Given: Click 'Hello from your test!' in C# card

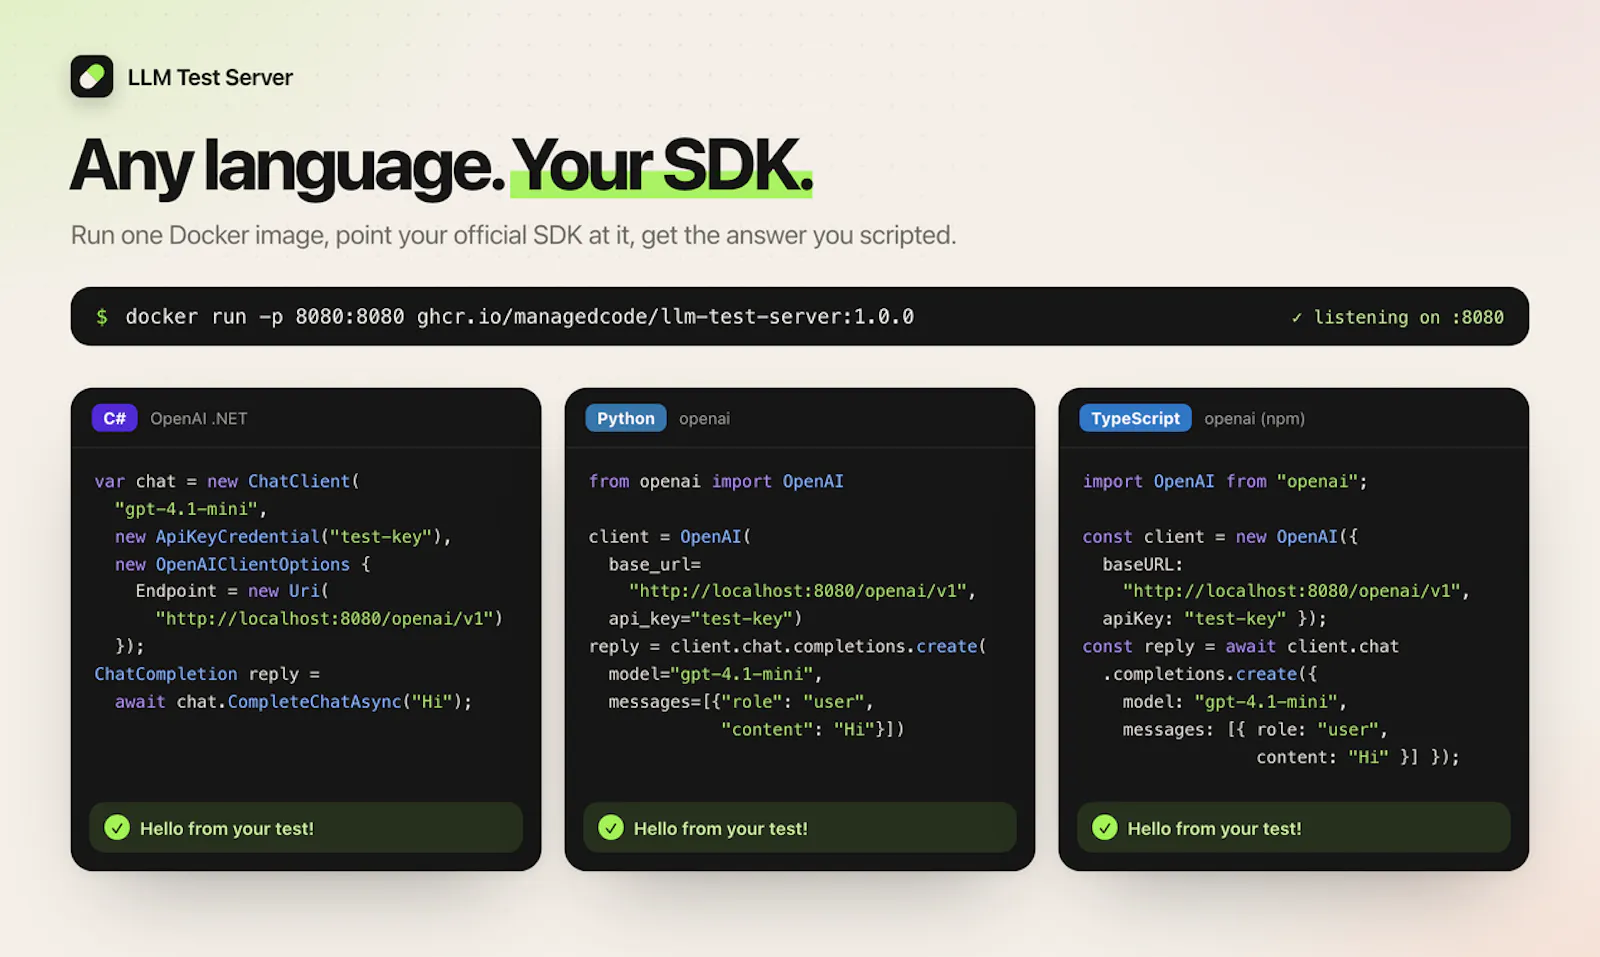Looking at the screenshot, I should [227, 829].
